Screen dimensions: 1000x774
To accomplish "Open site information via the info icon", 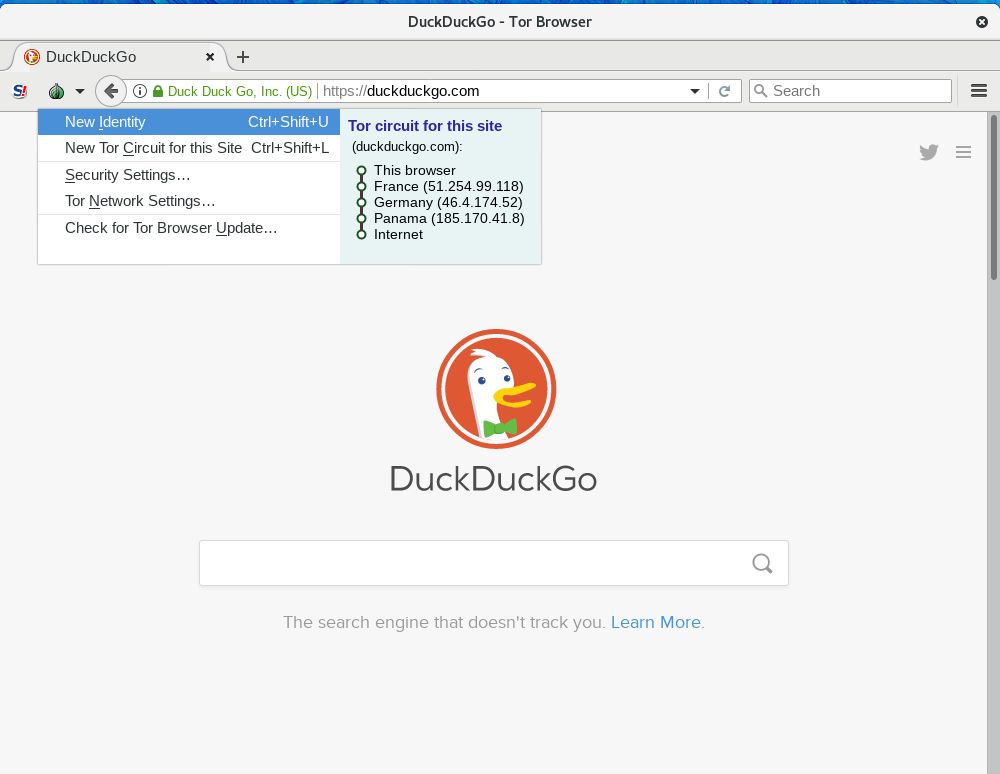I will pyautogui.click(x=140, y=91).
